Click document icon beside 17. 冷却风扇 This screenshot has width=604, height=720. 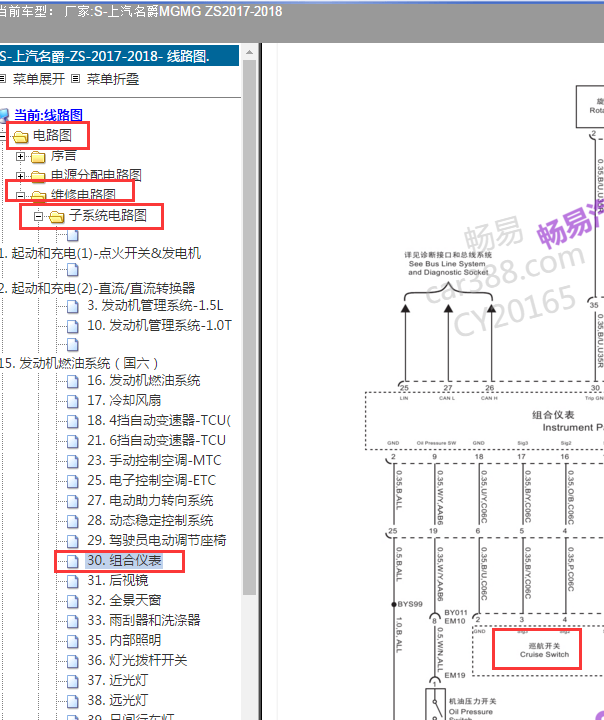click(x=73, y=401)
